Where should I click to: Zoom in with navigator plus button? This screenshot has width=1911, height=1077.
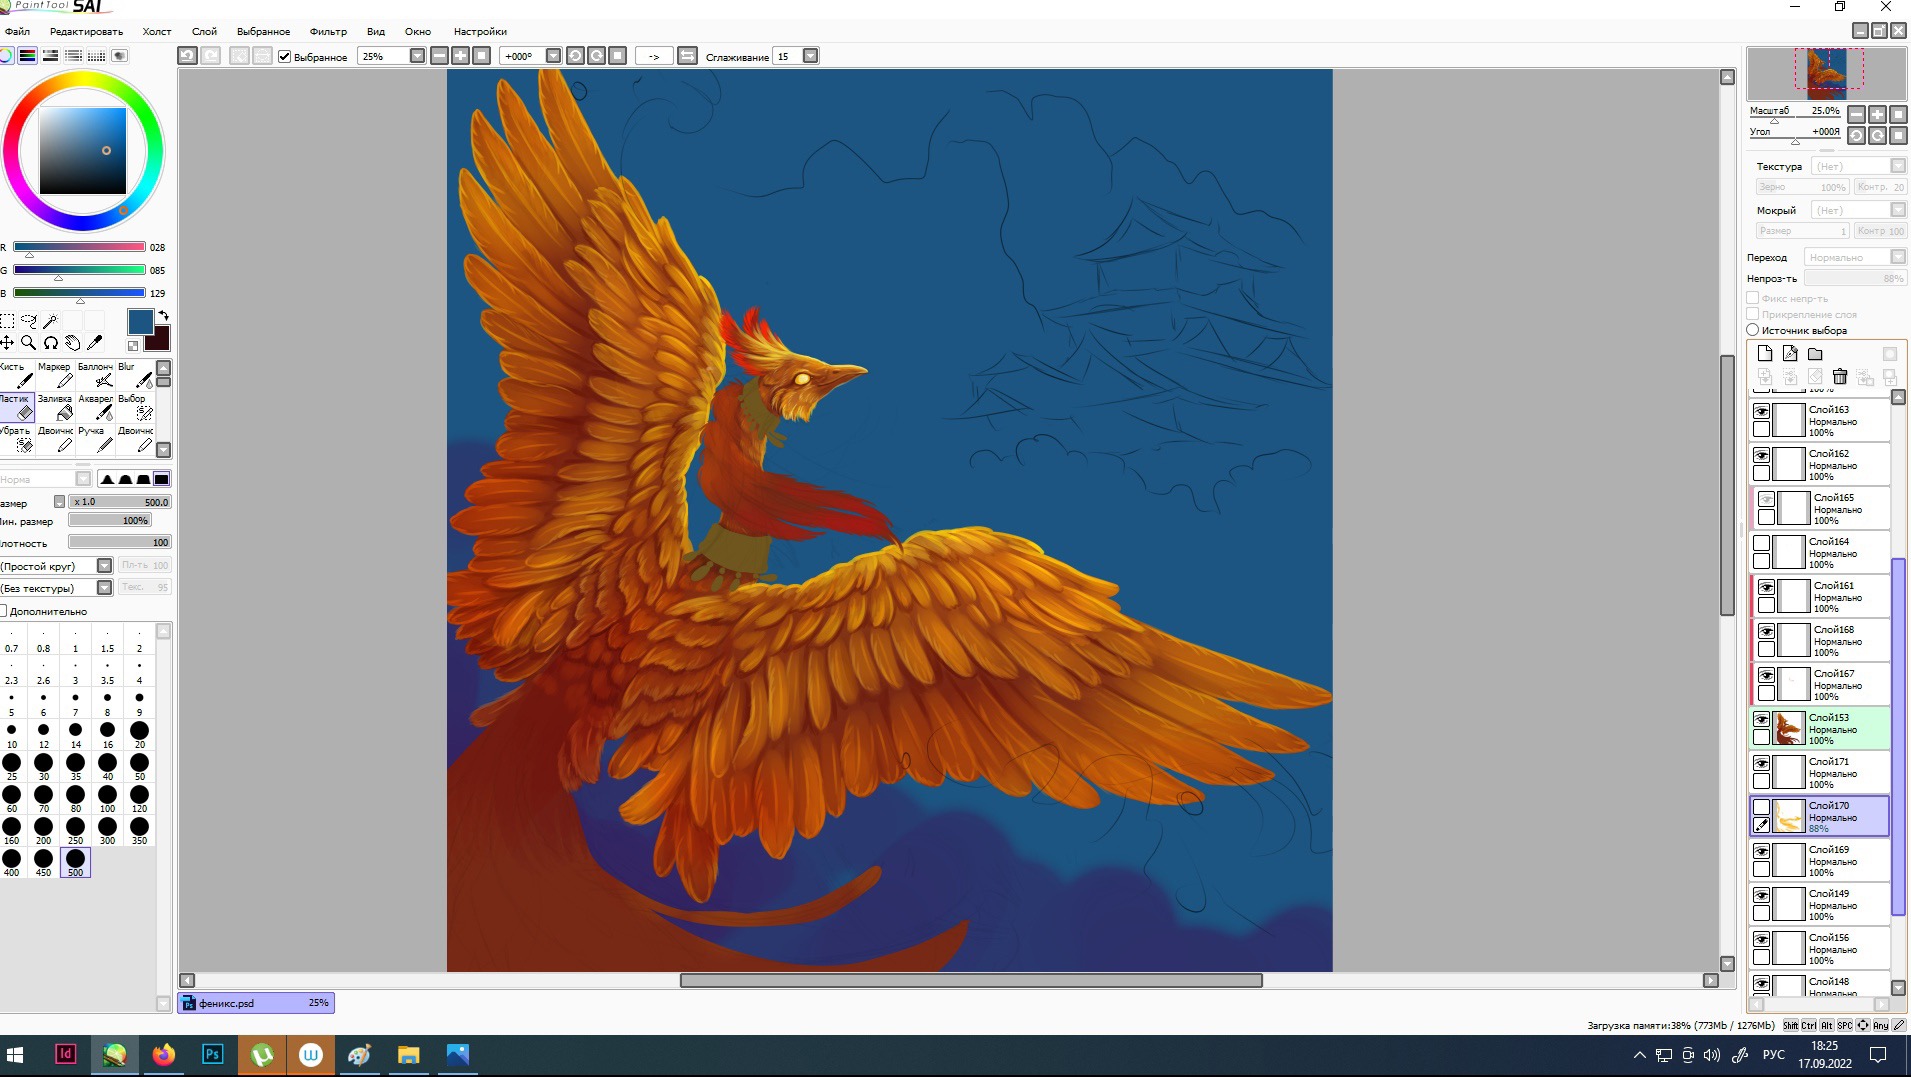(1877, 114)
